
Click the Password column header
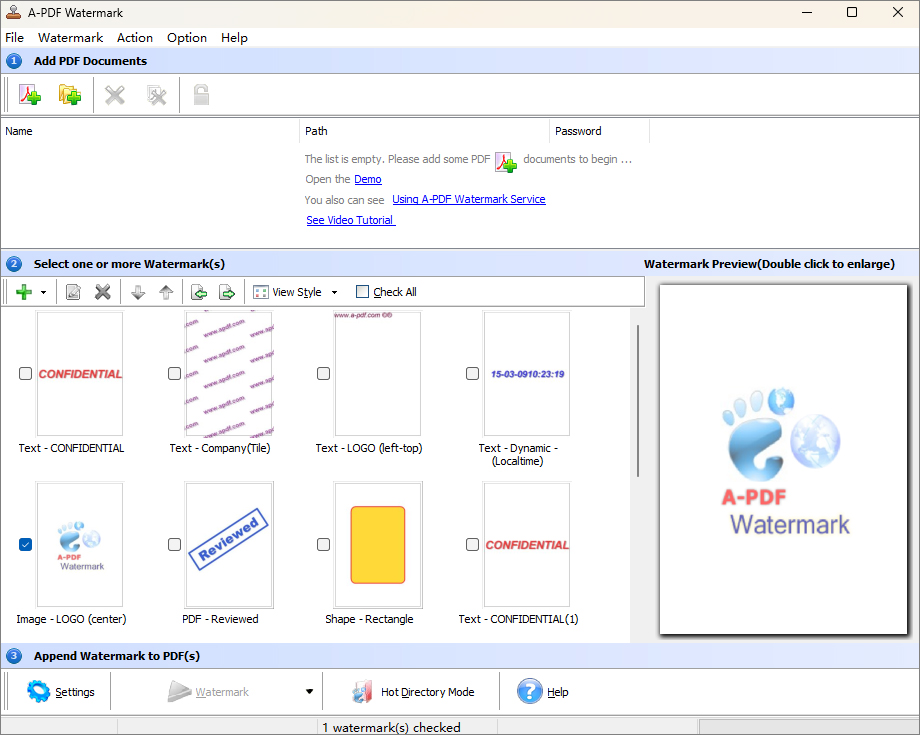click(599, 131)
